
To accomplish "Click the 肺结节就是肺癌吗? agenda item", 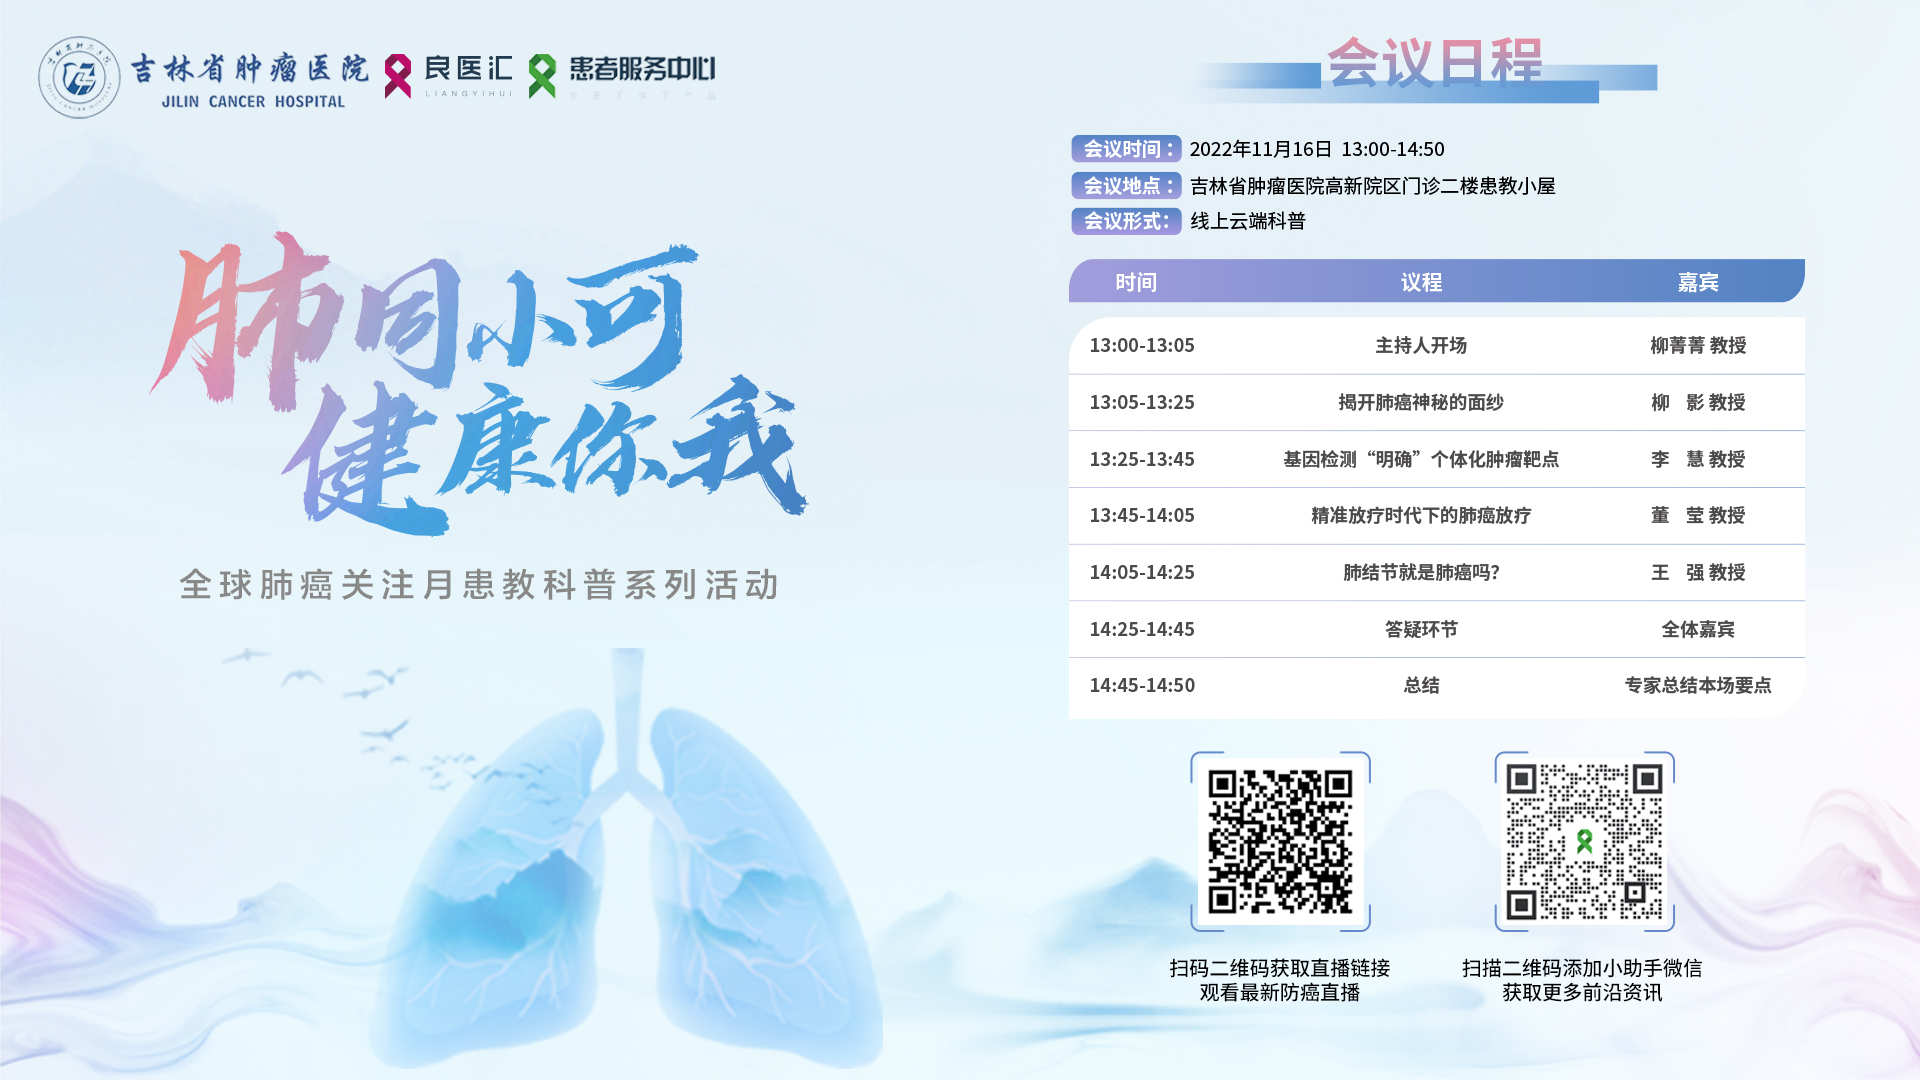I will coord(1421,572).
